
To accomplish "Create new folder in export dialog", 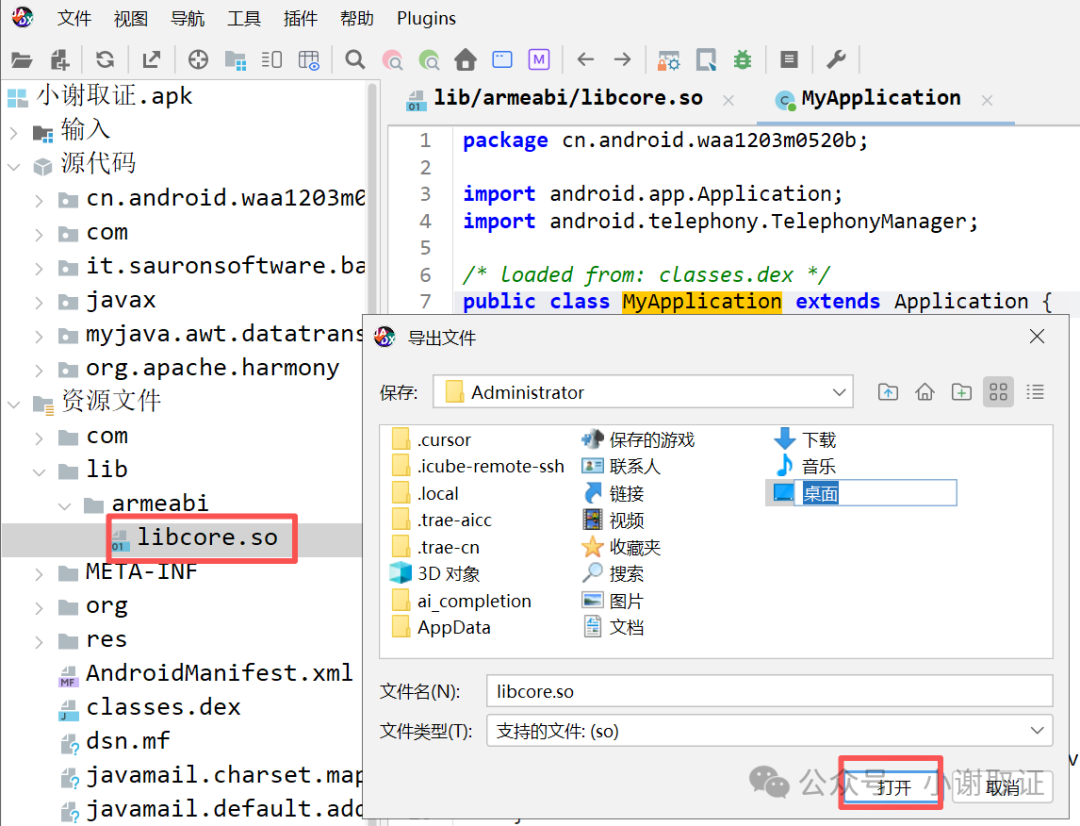I will click(x=961, y=392).
